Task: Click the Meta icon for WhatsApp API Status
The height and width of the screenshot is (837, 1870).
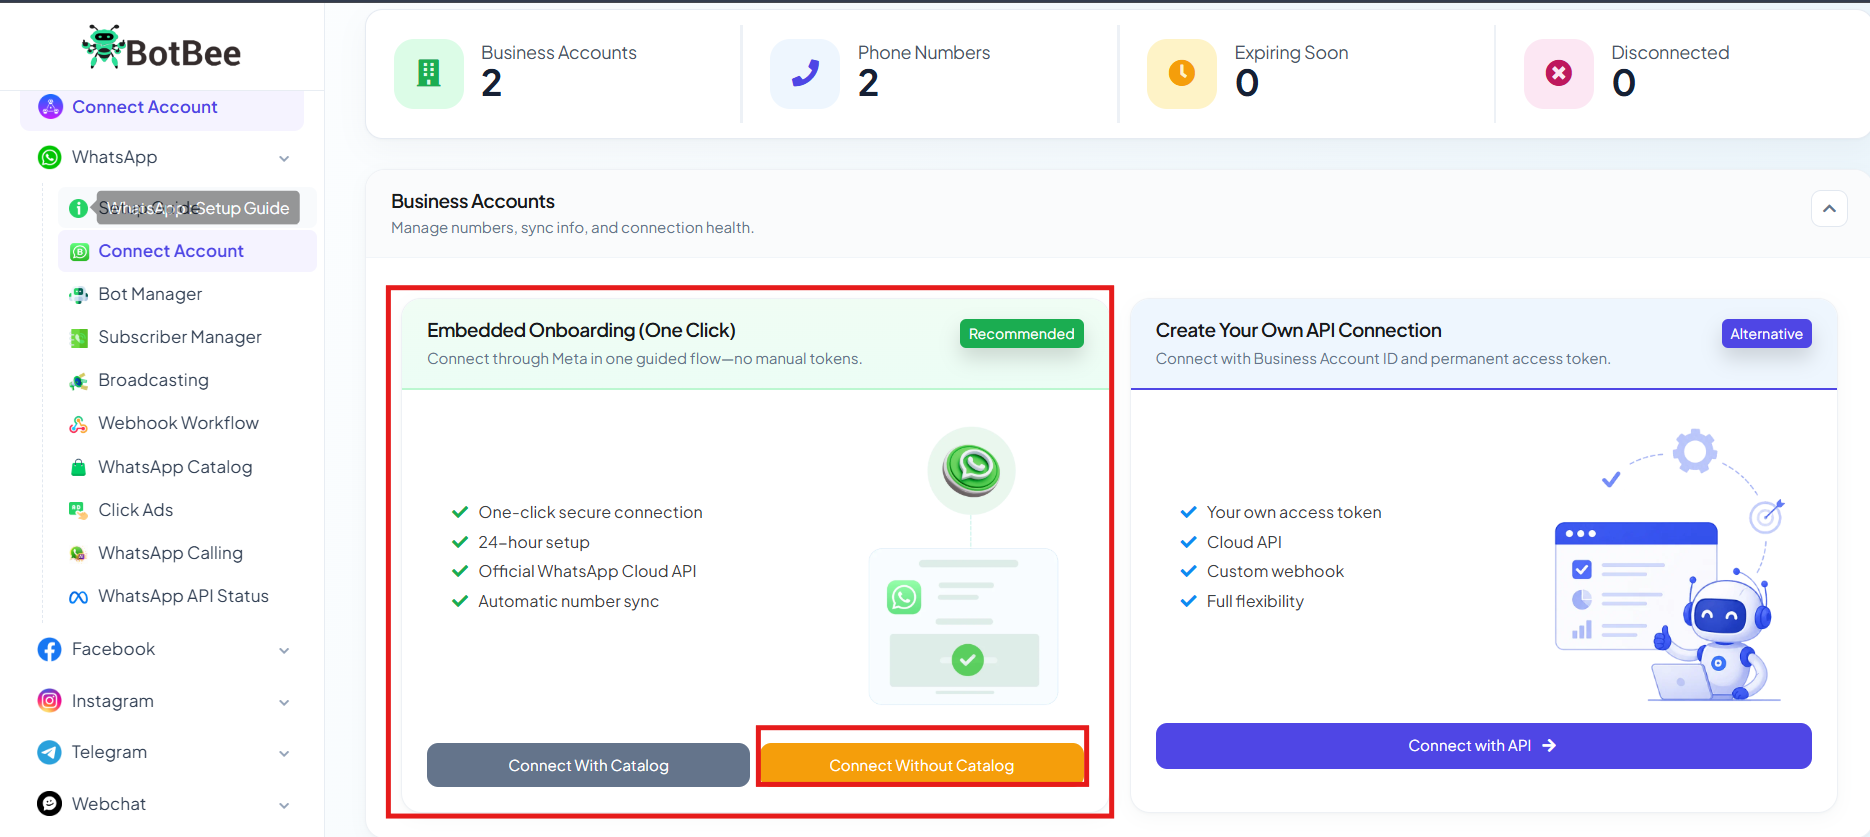Action: pos(78,597)
